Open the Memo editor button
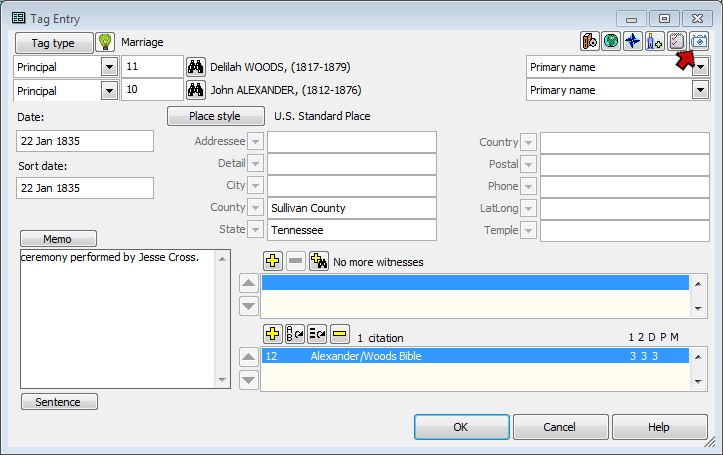Viewport: 723px width, 455px height. click(x=58, y=239)
